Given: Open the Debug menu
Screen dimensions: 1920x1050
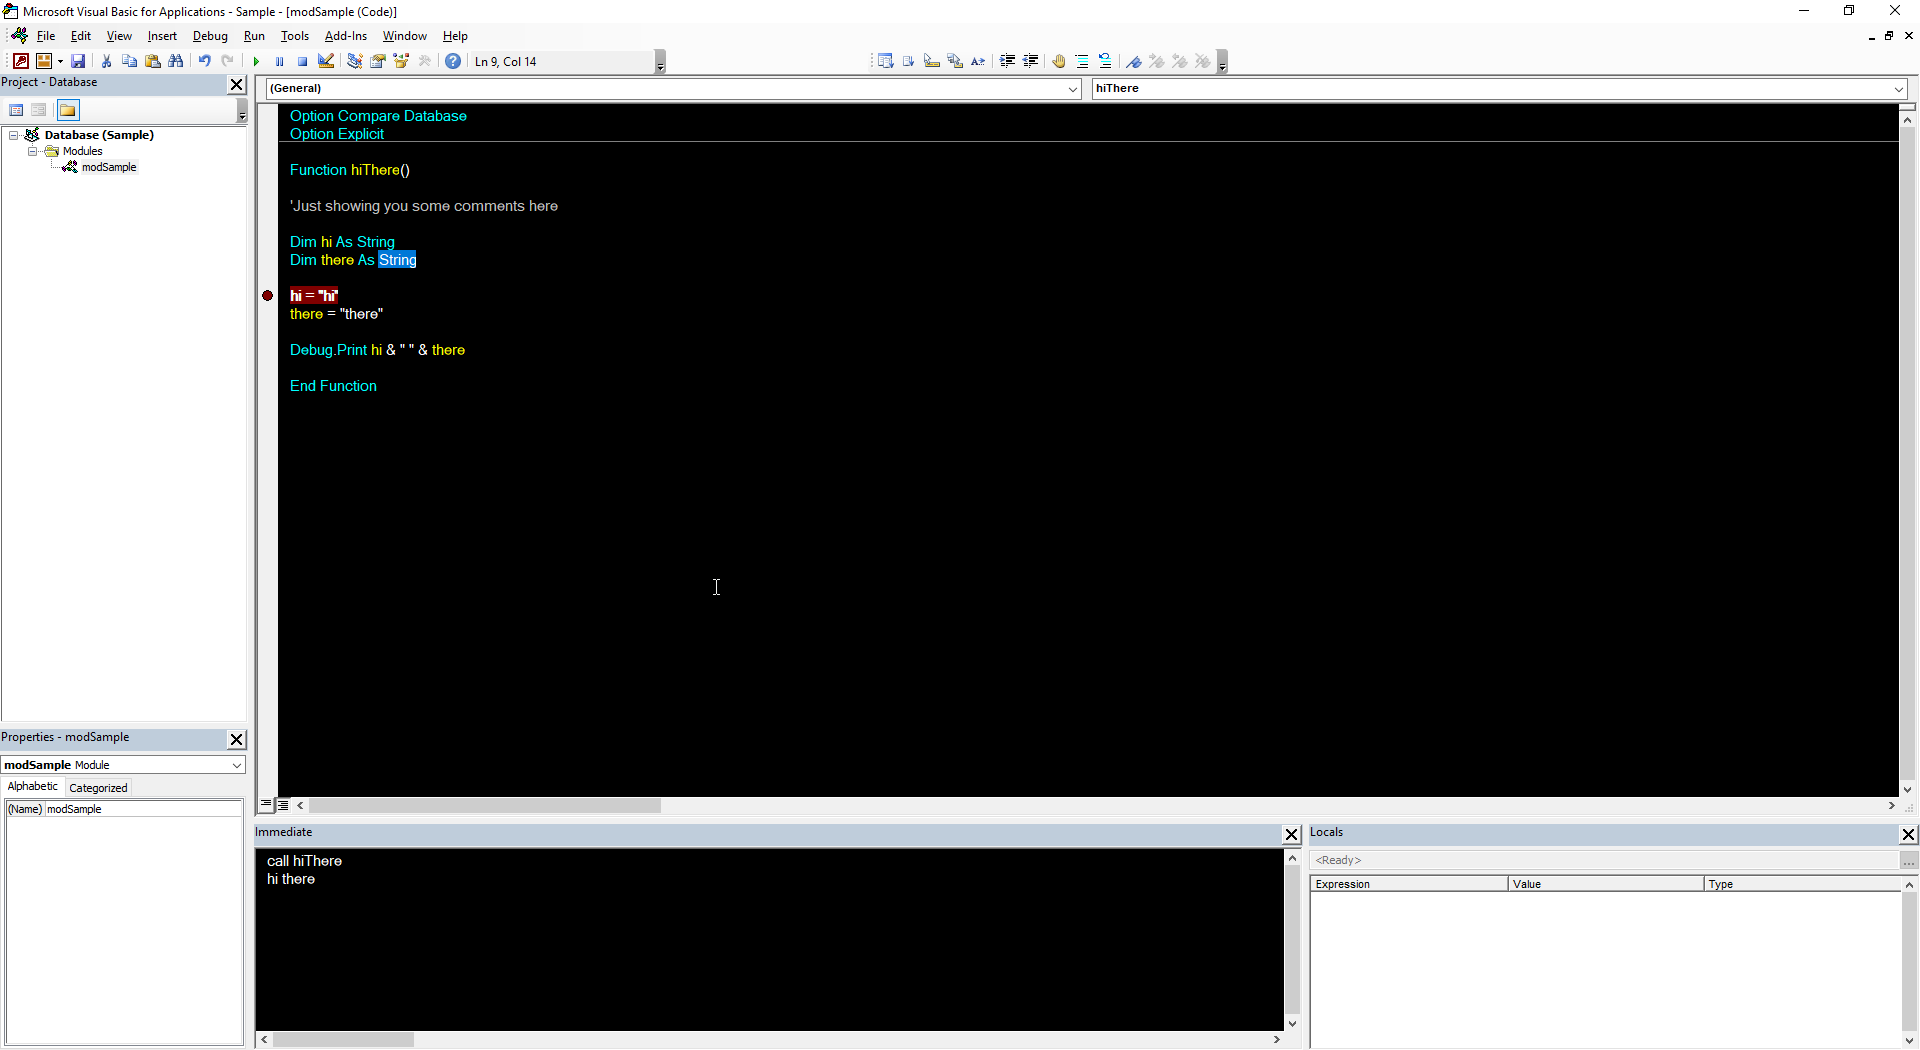Looking at the screenshot, I should [x=210, y=36].
